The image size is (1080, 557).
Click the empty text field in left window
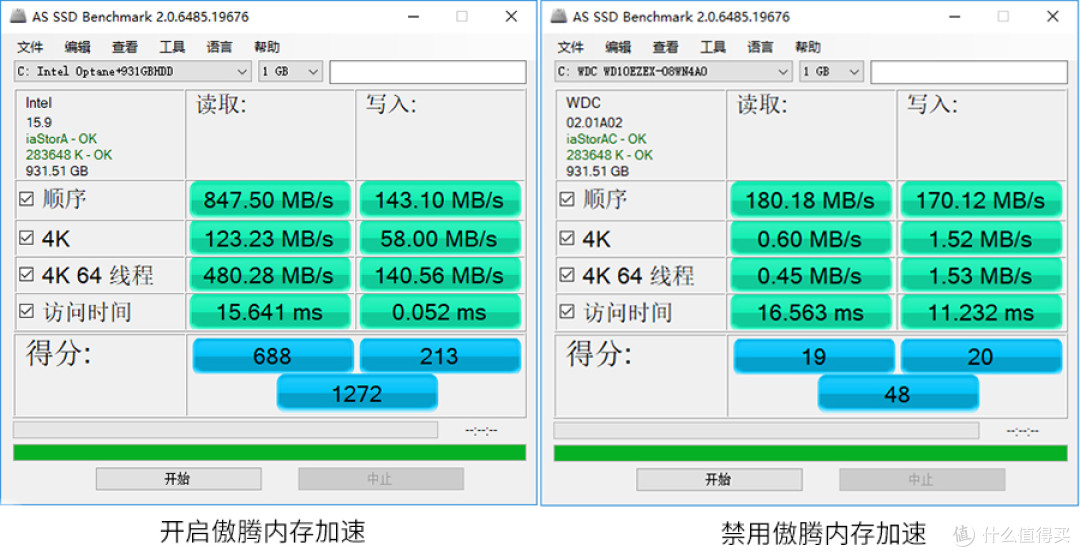click(428, 72)
